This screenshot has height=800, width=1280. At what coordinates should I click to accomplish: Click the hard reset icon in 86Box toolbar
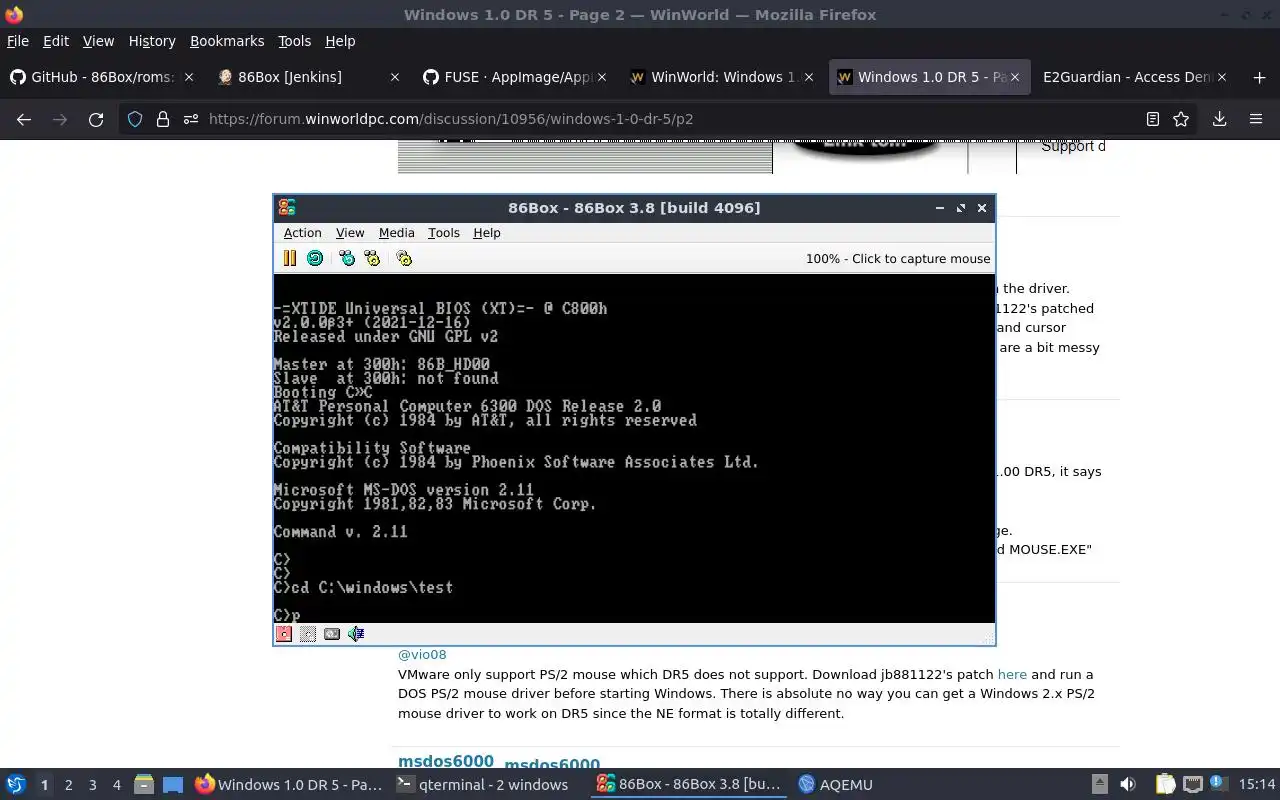[x=314, y=258]
